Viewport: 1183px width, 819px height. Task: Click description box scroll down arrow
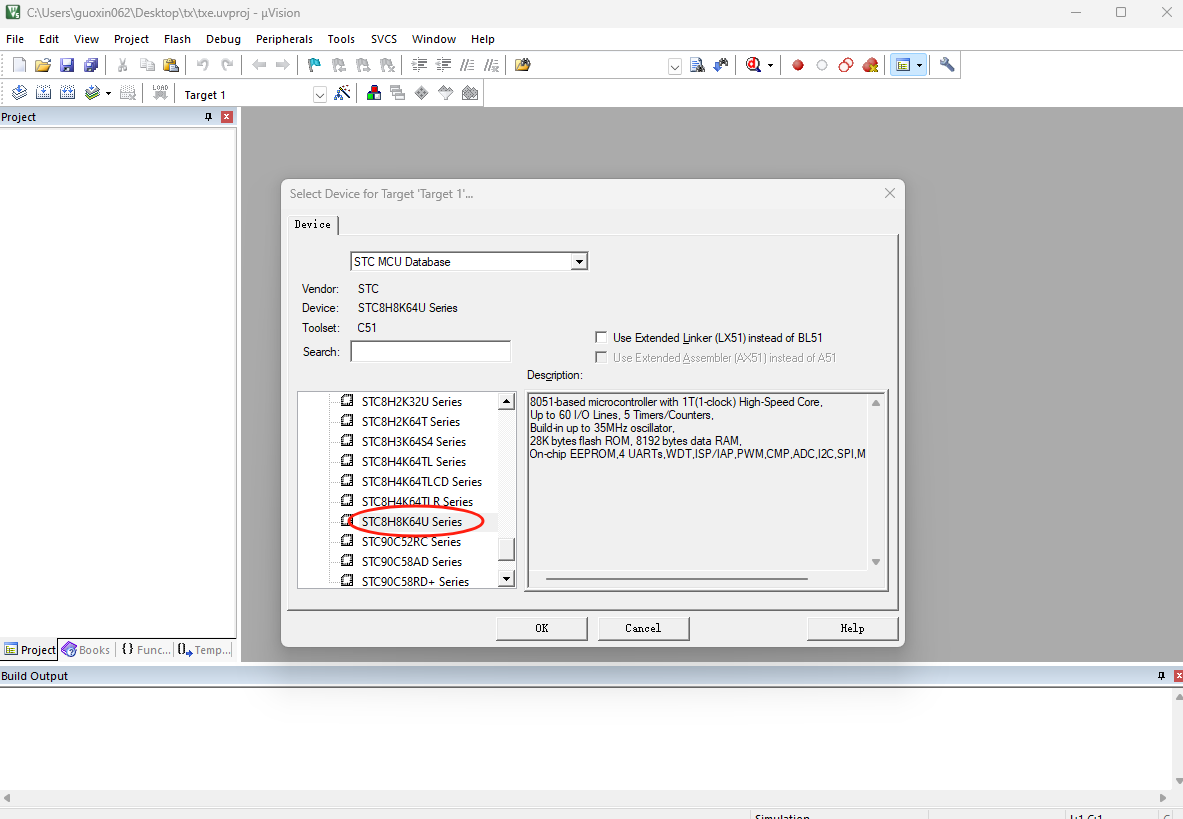(876, 562)
